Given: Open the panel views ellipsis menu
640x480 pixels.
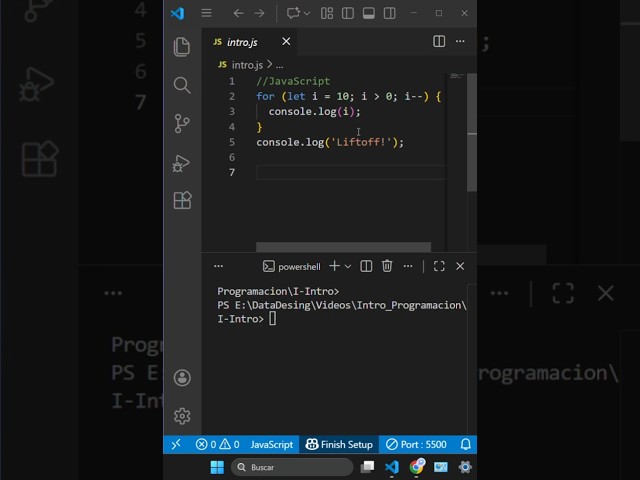Looking at the screenshot, I should (x=219, y=267).
